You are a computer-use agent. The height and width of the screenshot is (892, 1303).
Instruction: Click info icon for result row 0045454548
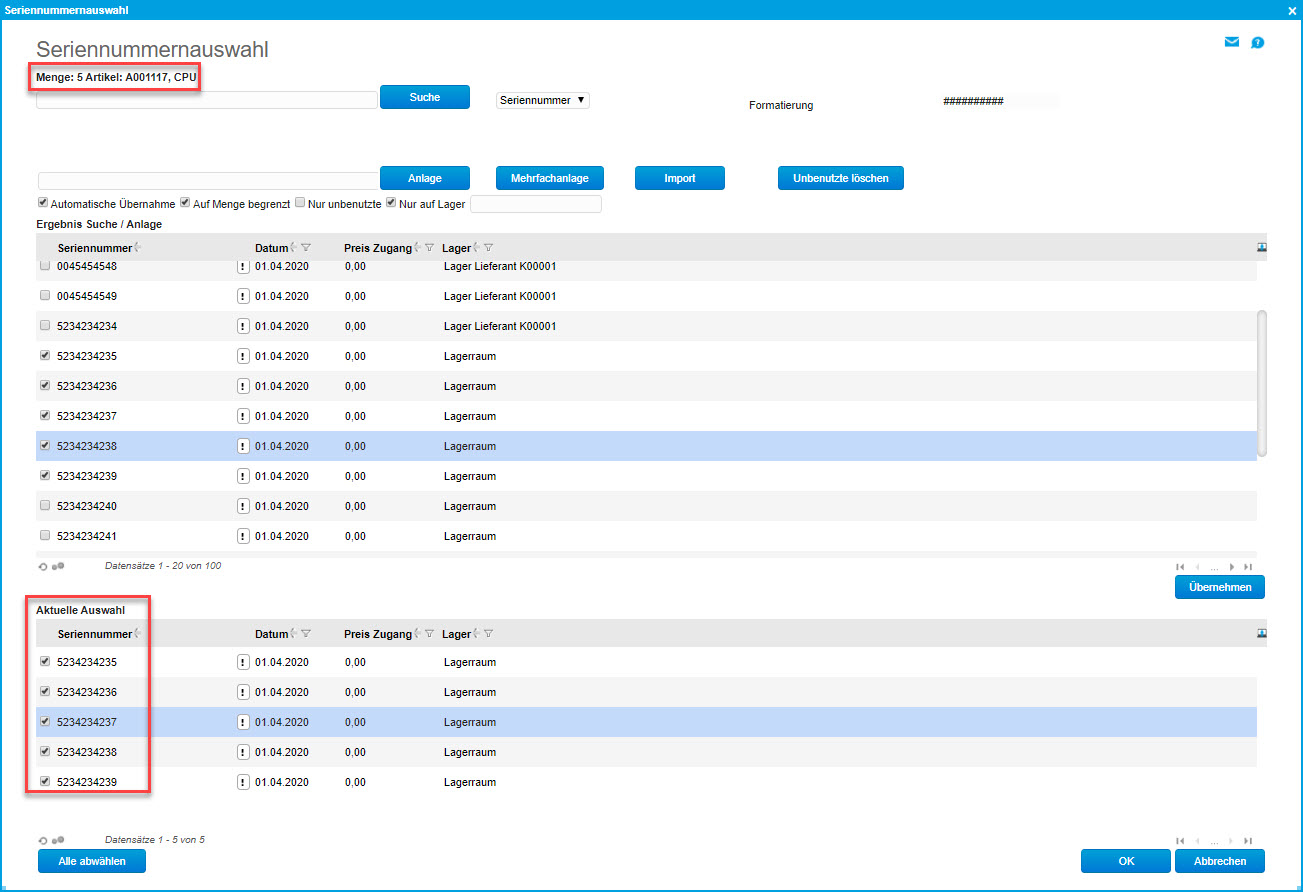coord(243,267)
